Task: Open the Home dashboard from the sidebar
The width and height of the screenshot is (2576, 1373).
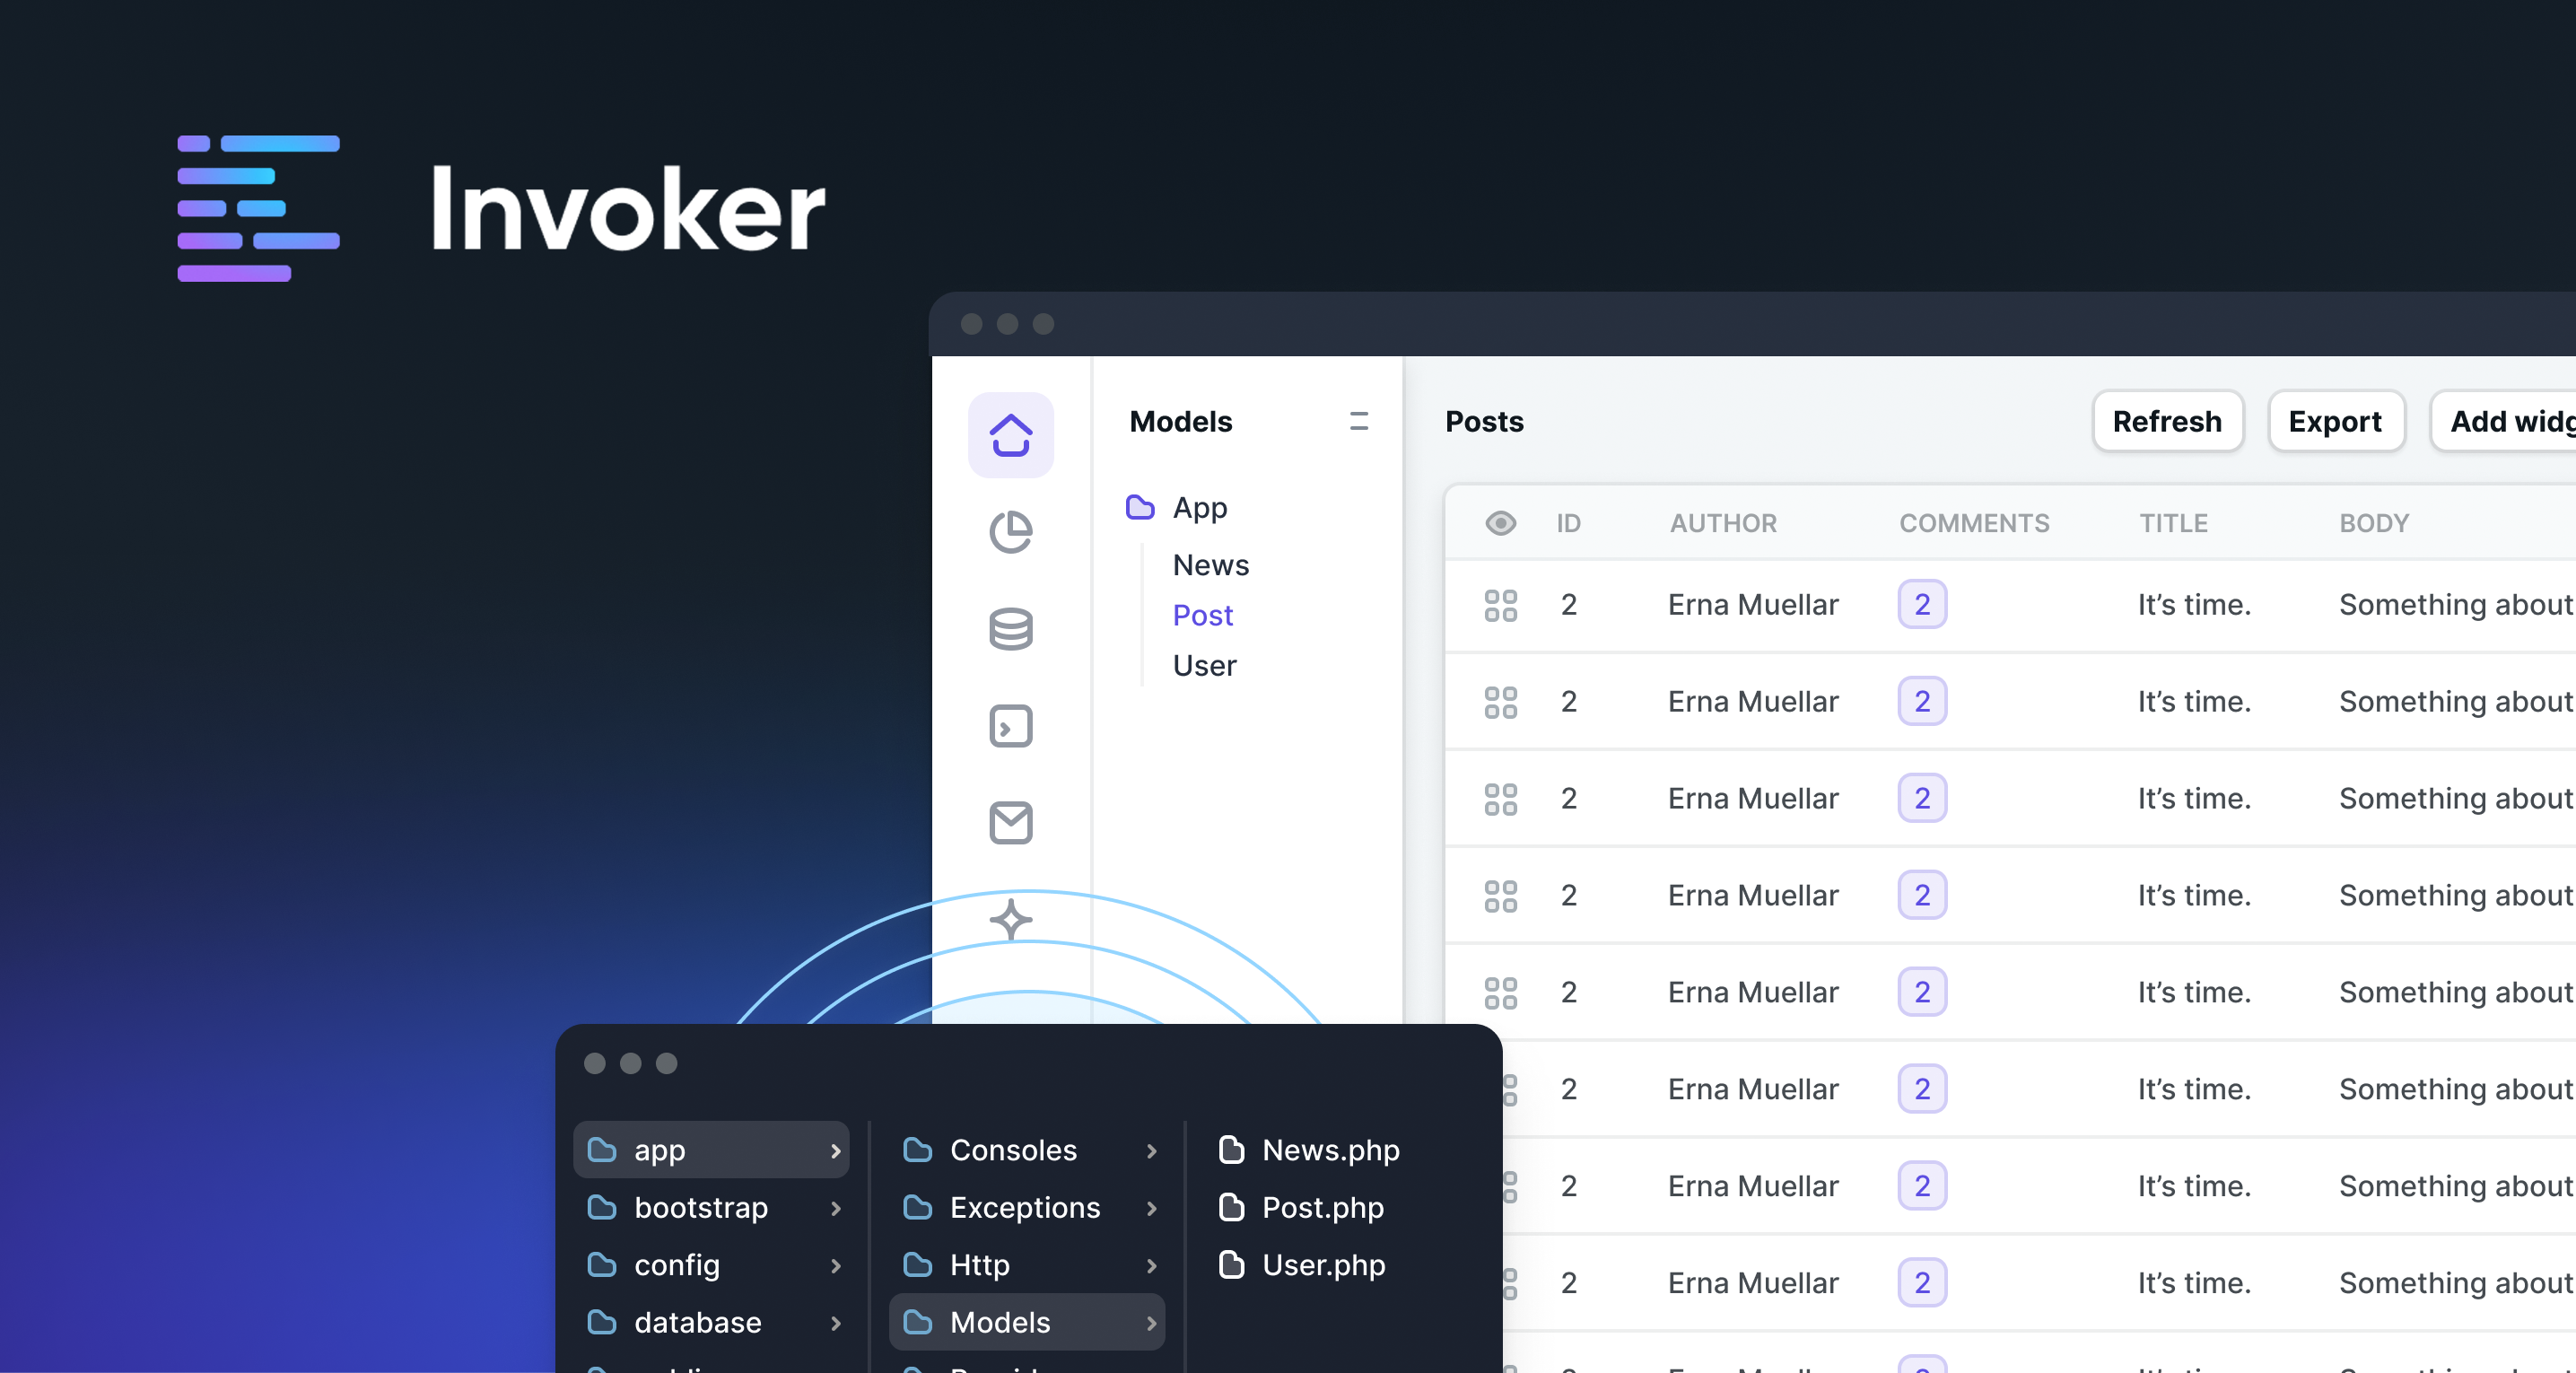Action: pos(1010,434)
